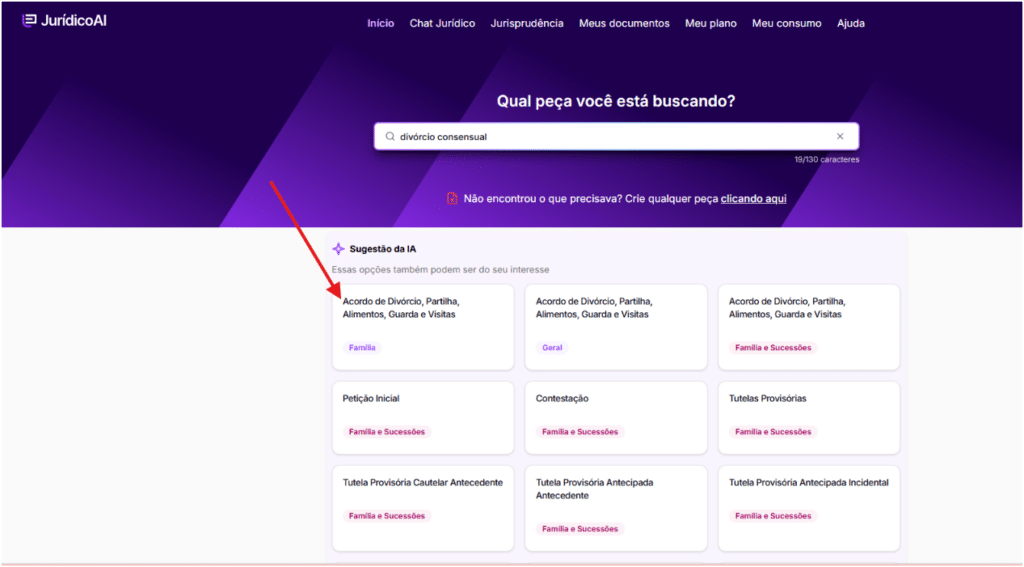View Meu consumo

coord(786,24)
